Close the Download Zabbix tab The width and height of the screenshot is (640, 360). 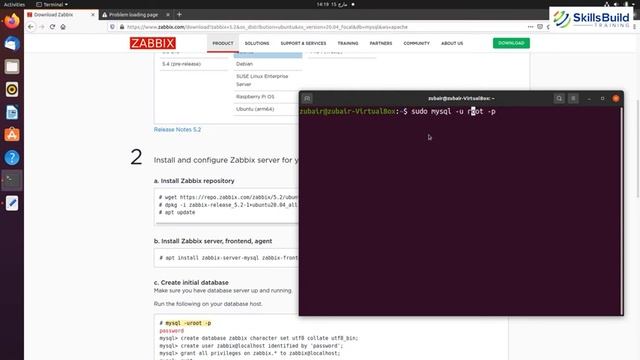[x=93, y=15]
